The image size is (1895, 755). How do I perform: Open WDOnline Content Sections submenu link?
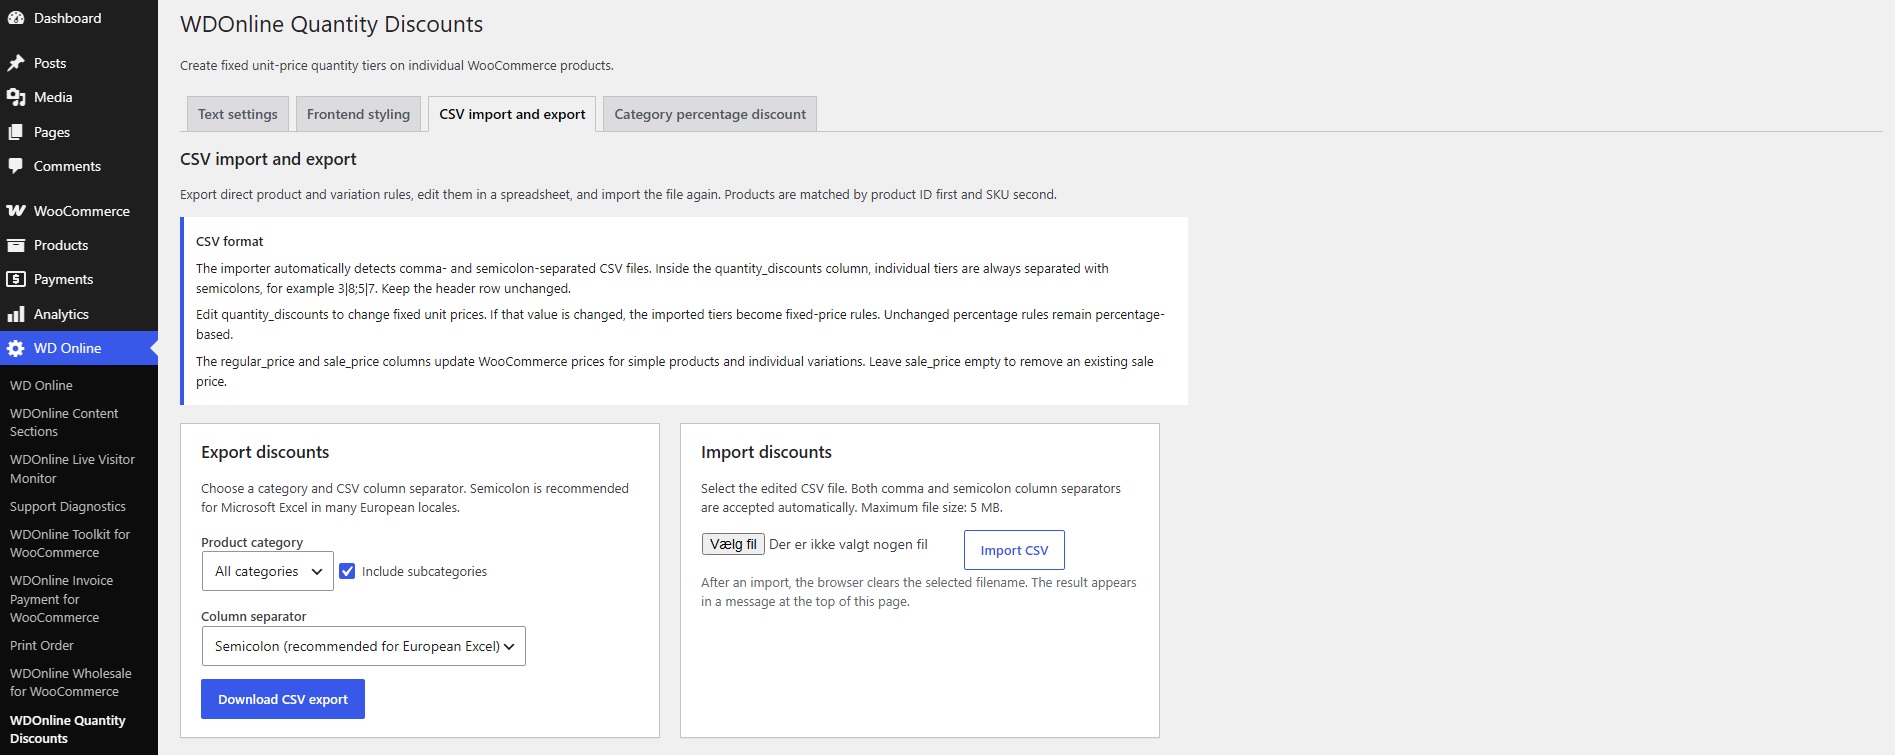[64, 422]
